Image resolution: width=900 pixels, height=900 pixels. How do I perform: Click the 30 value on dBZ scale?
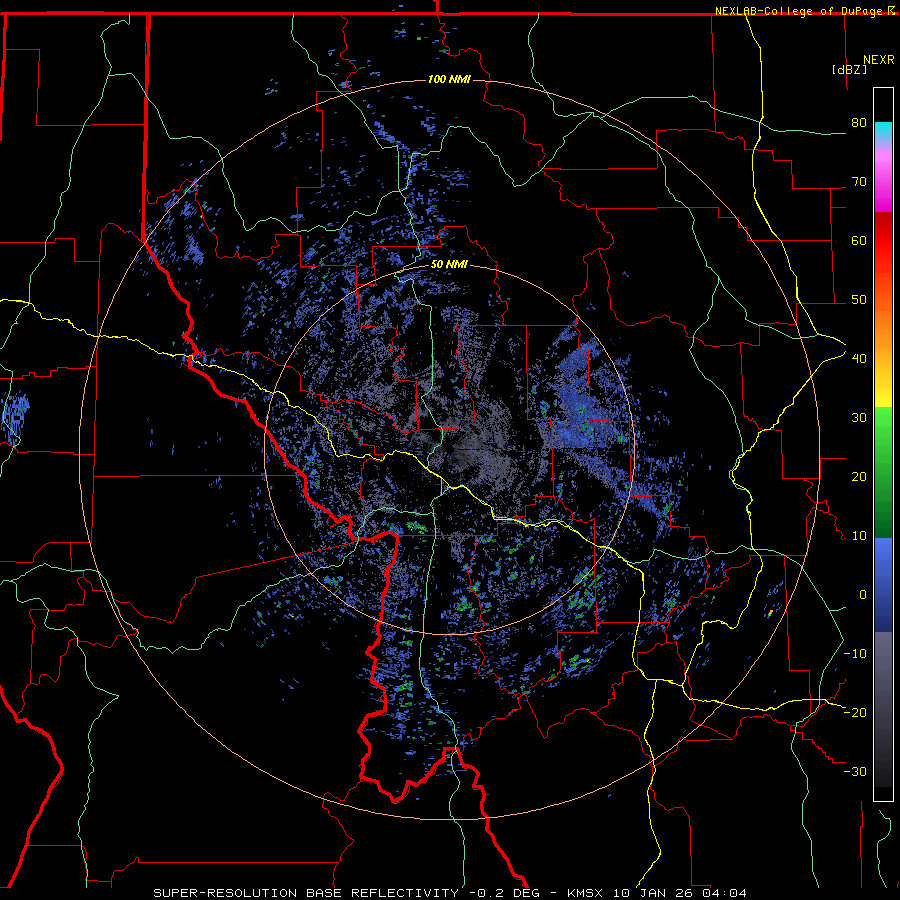click(859, 418)
